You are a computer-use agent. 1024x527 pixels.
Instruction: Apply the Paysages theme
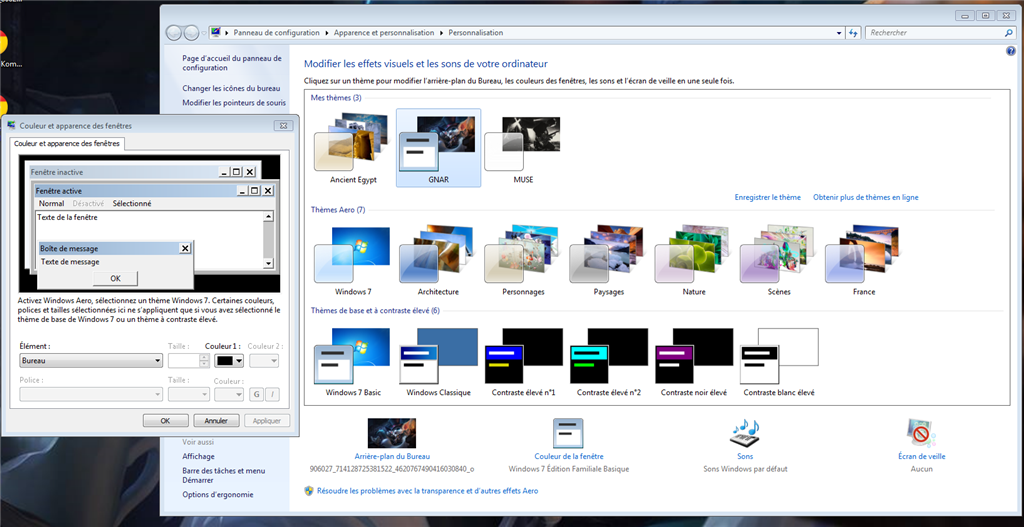[609, 261]
